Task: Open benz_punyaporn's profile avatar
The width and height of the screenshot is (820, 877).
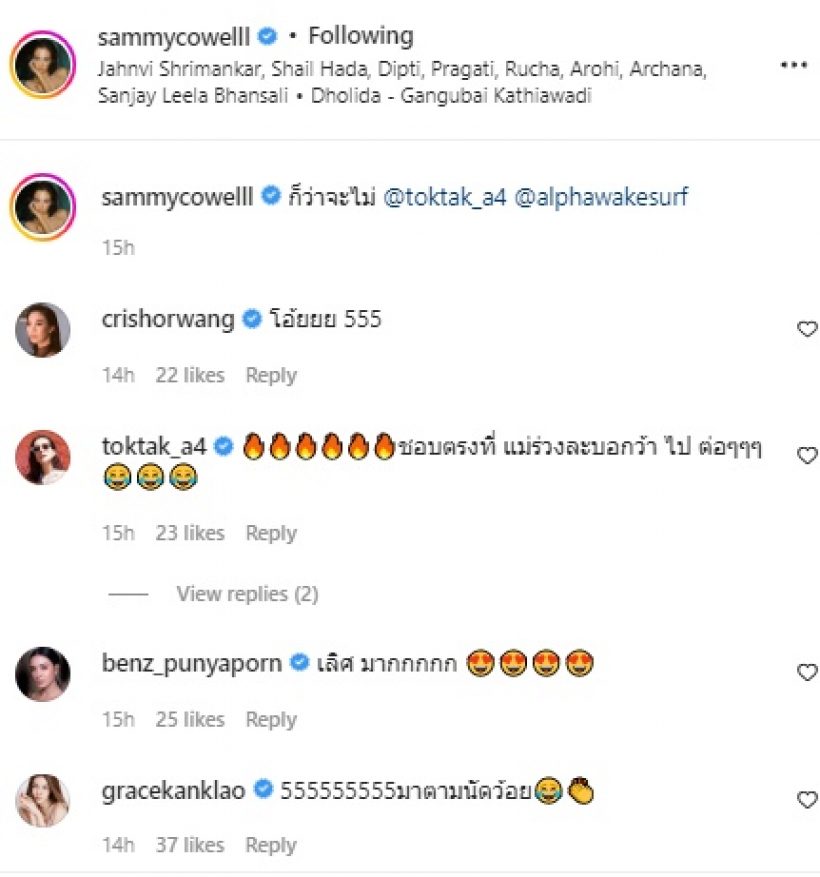Action: (43, 674)
